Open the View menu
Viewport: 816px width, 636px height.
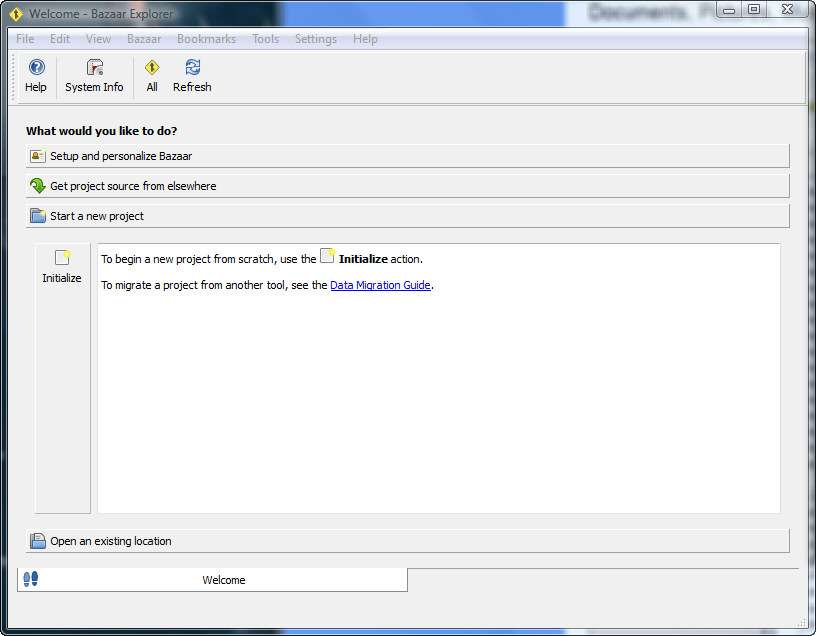pyautogui.click(x=98, y=39)
